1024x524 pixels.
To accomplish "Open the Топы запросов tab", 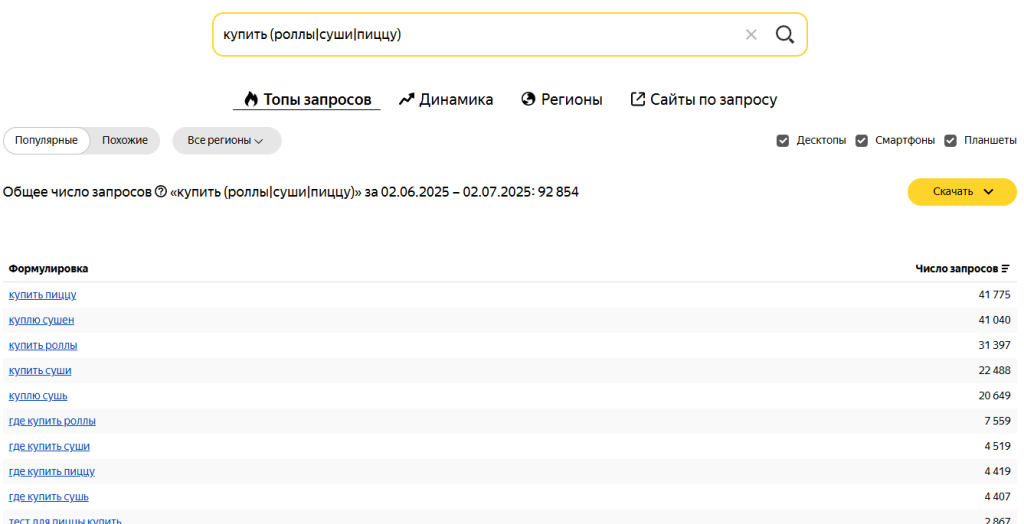I will (307, 100).
